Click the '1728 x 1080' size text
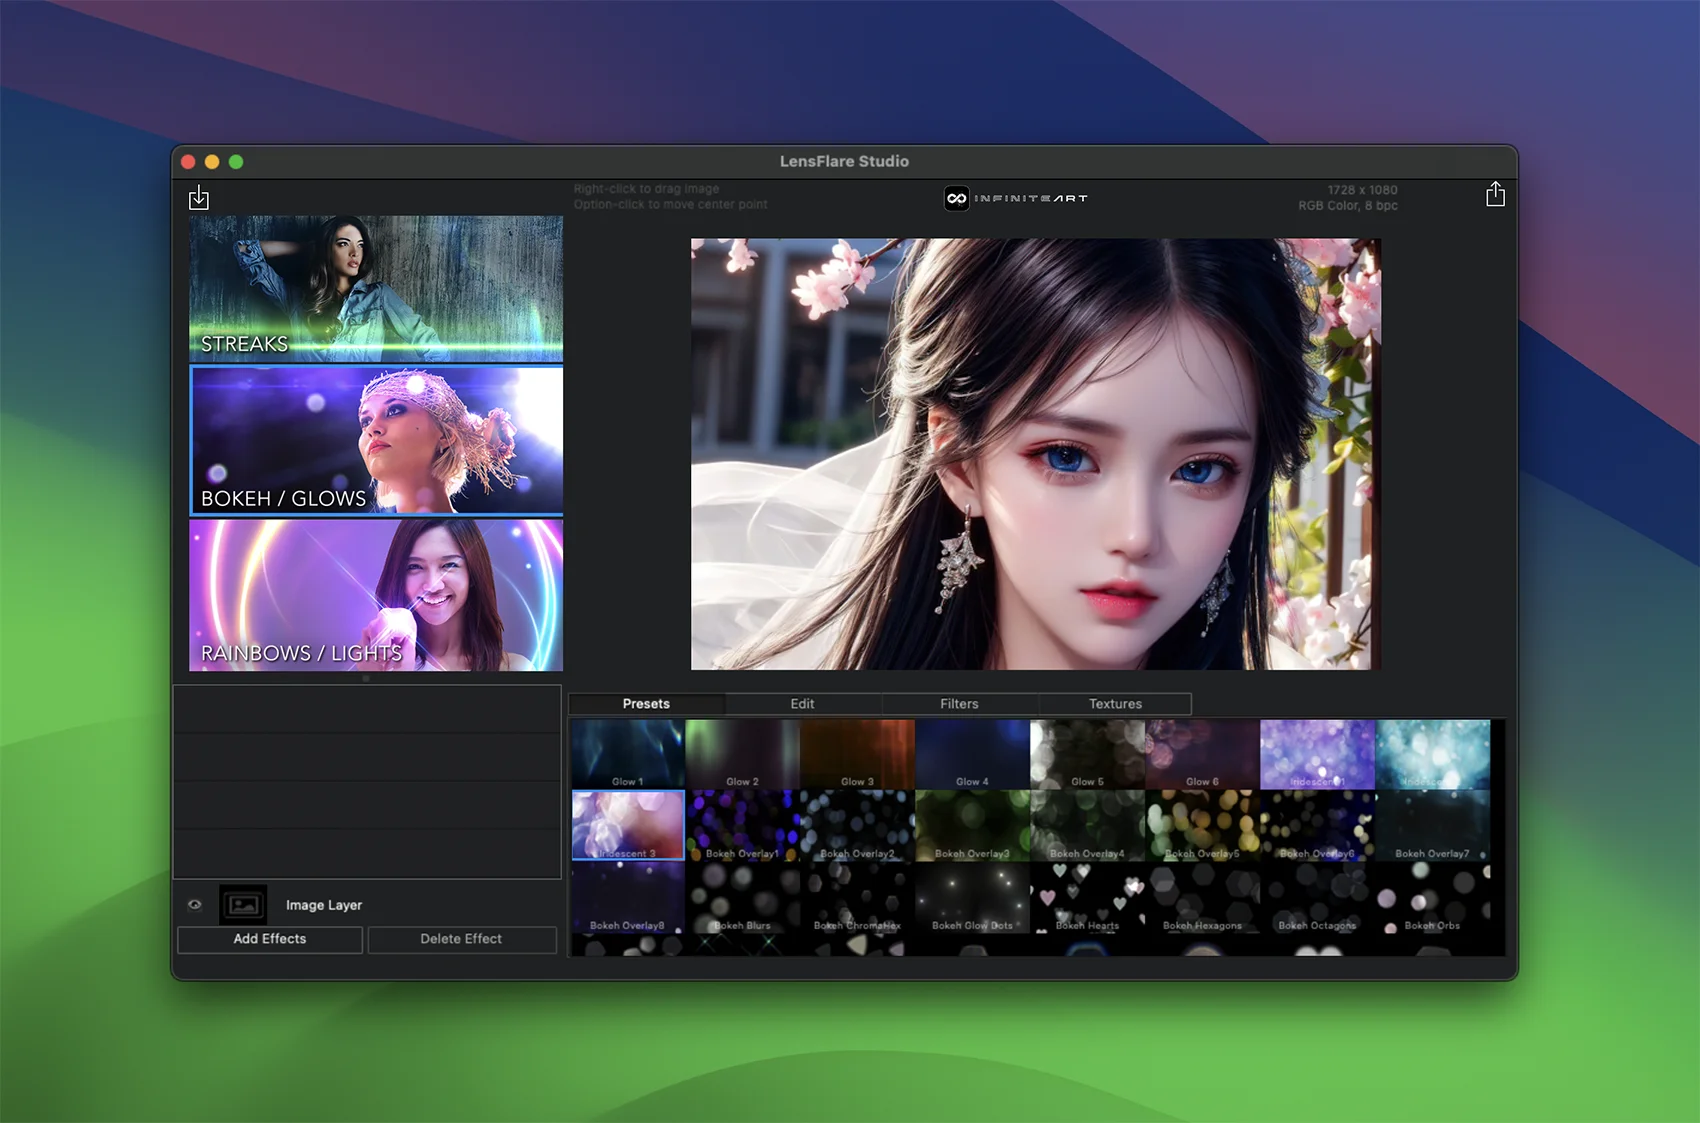Screen dimensions: 1700x1123 tap(1362, 190)
